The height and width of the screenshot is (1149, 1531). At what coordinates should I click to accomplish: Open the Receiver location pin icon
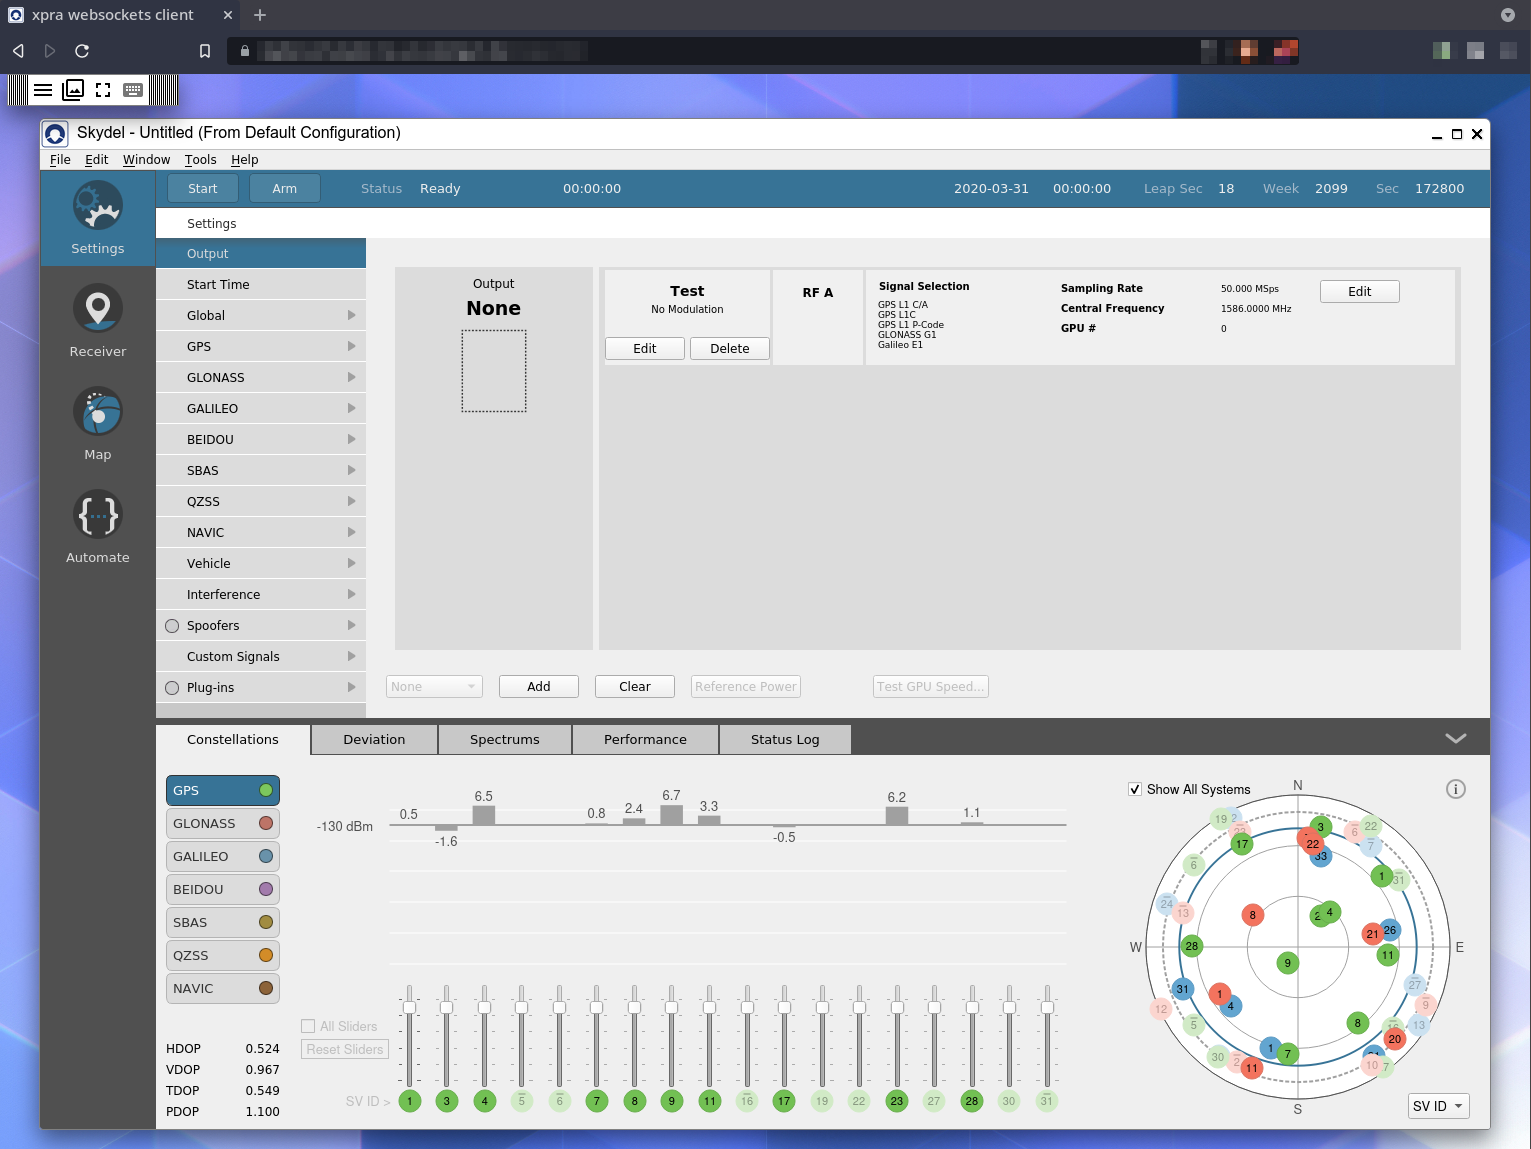pos(98,309)
